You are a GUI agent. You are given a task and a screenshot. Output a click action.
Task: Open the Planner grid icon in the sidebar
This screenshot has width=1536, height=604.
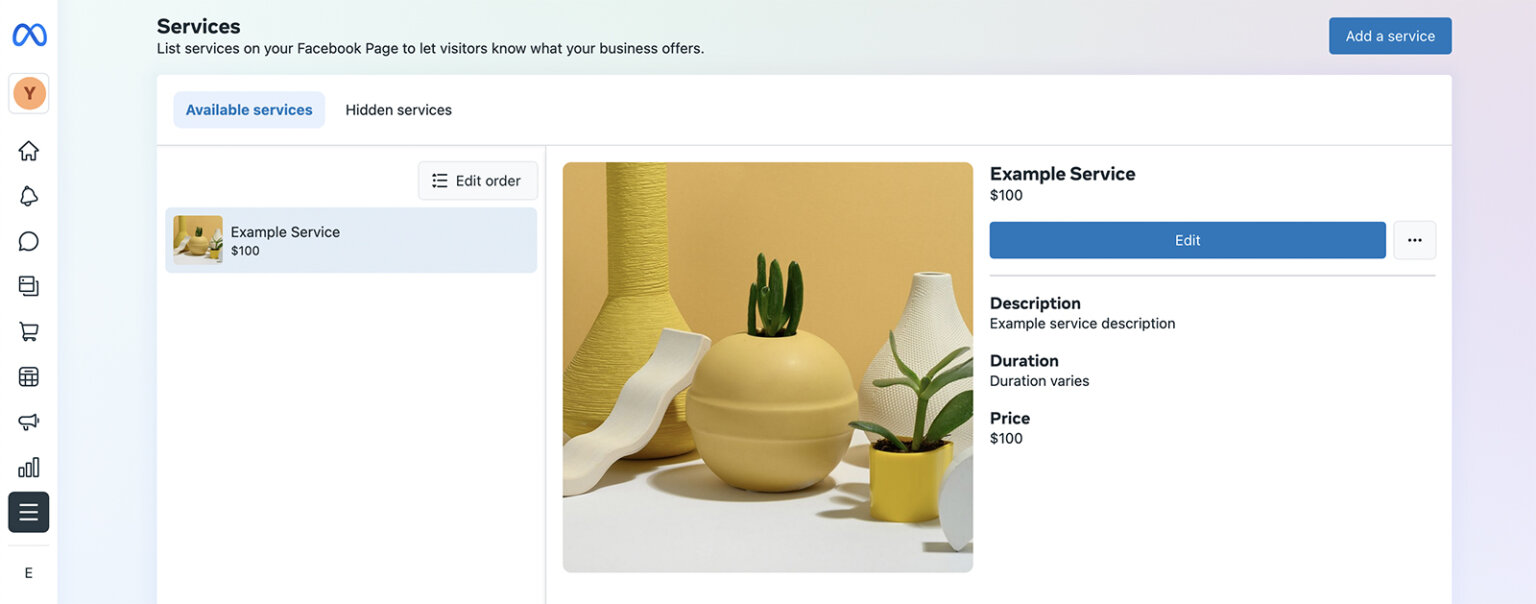click(x=28, y=376)
